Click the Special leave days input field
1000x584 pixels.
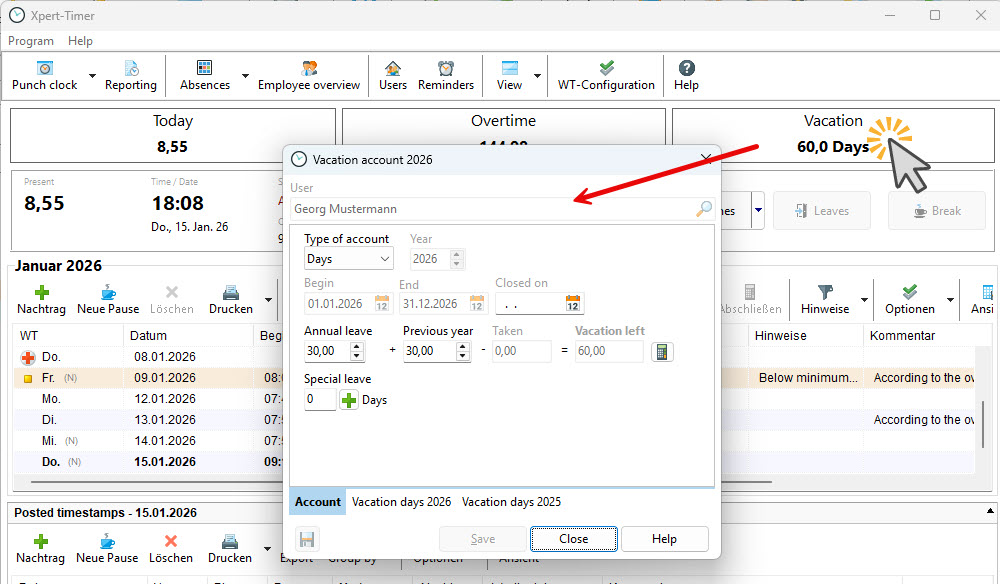320,400
